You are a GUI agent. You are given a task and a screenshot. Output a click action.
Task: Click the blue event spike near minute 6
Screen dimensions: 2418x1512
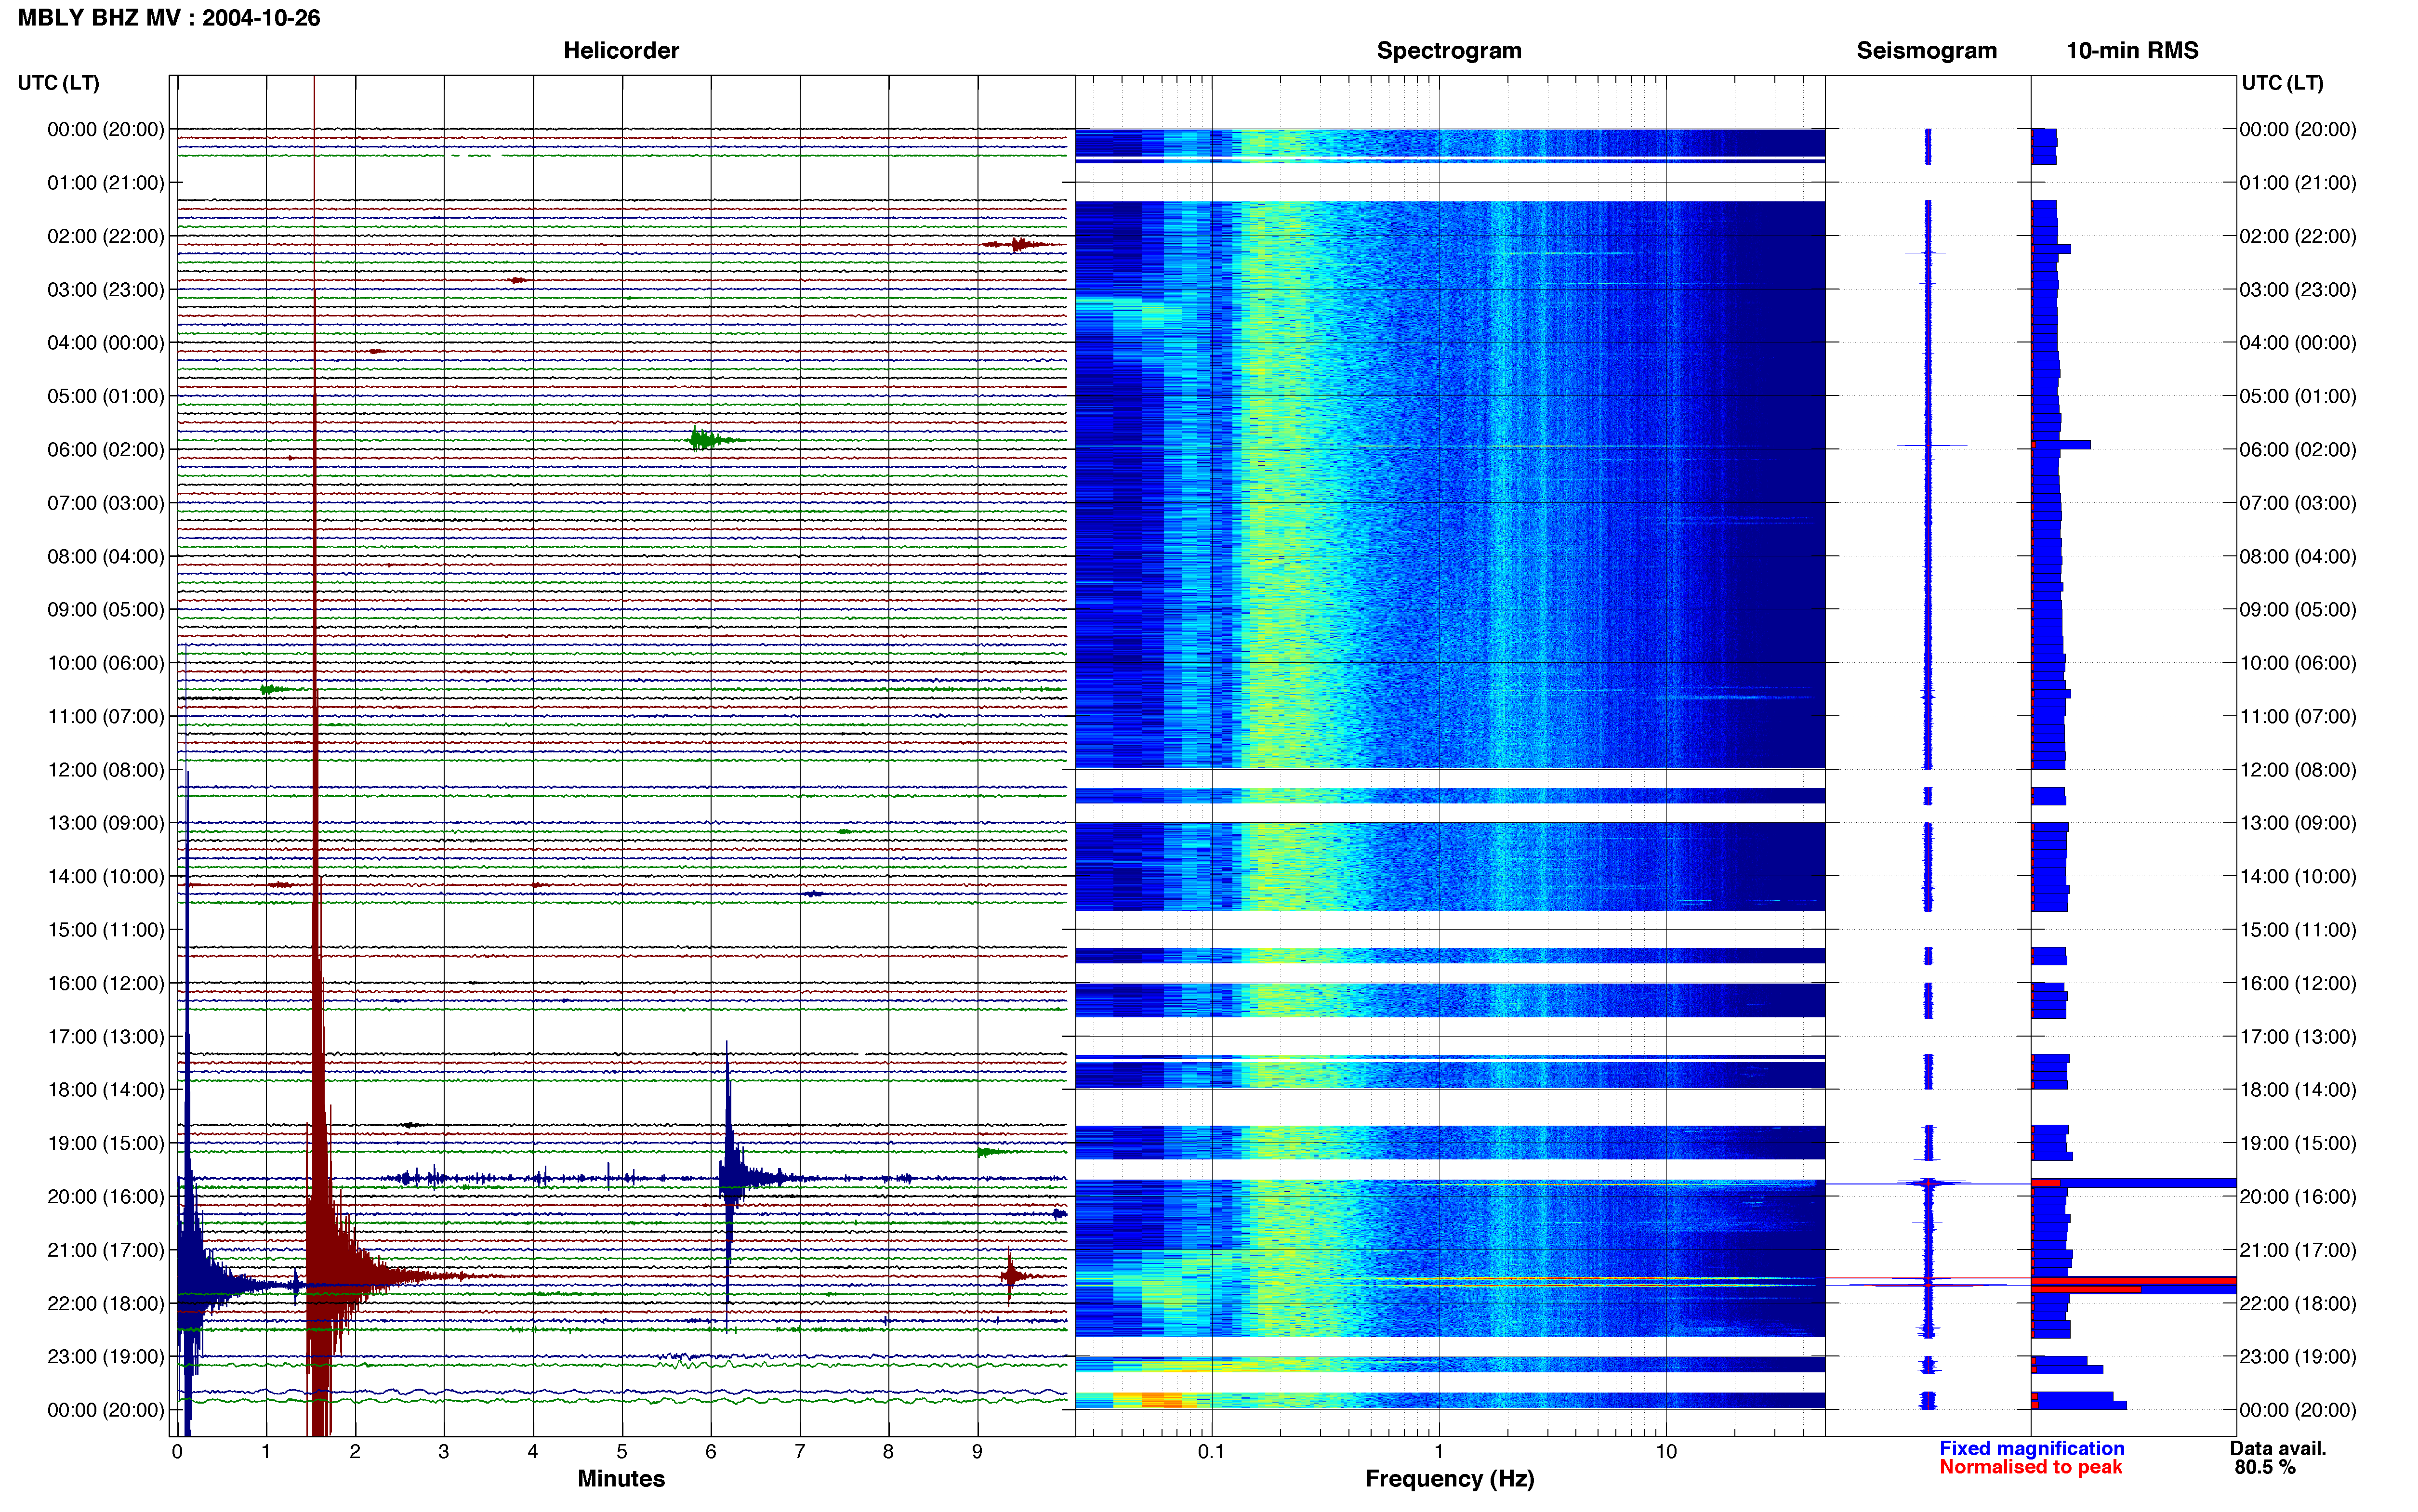pos(729,1178)
